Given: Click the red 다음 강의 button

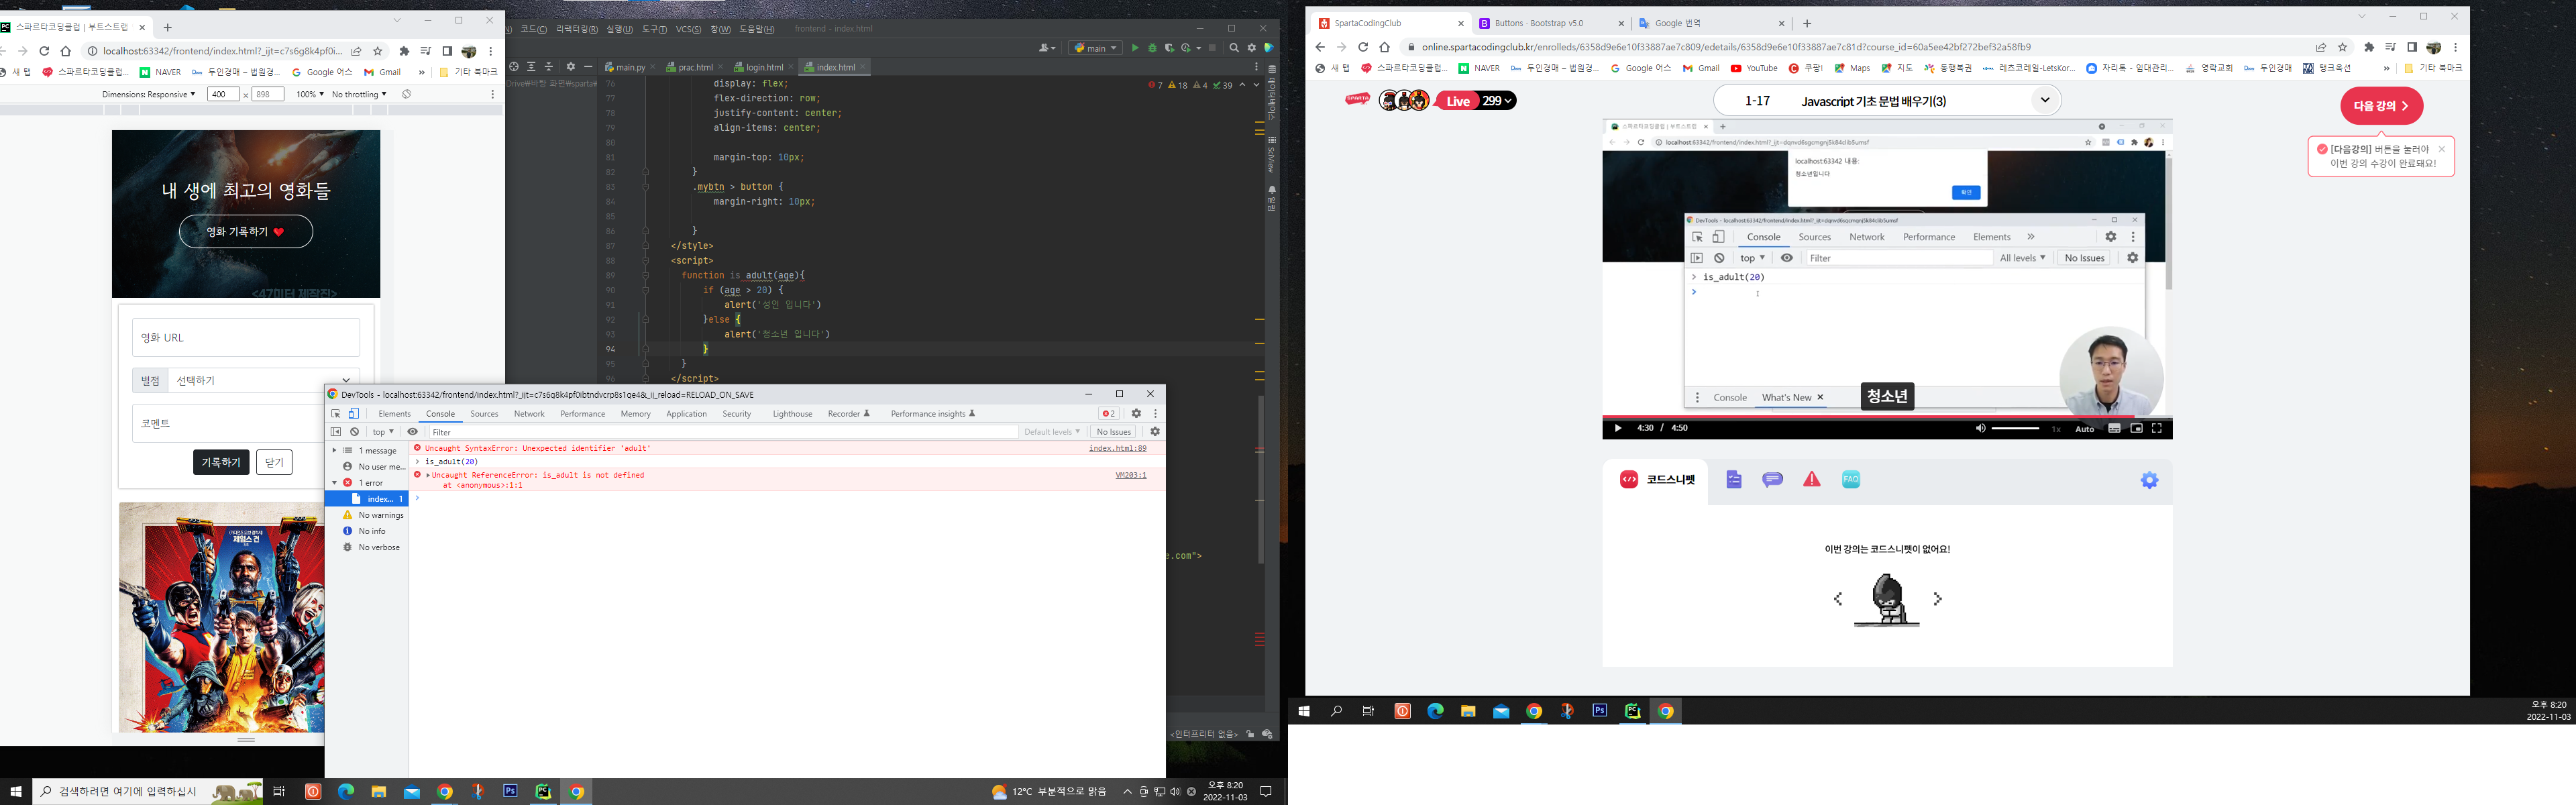Looking at the screenshot, I should (2381, 106).
